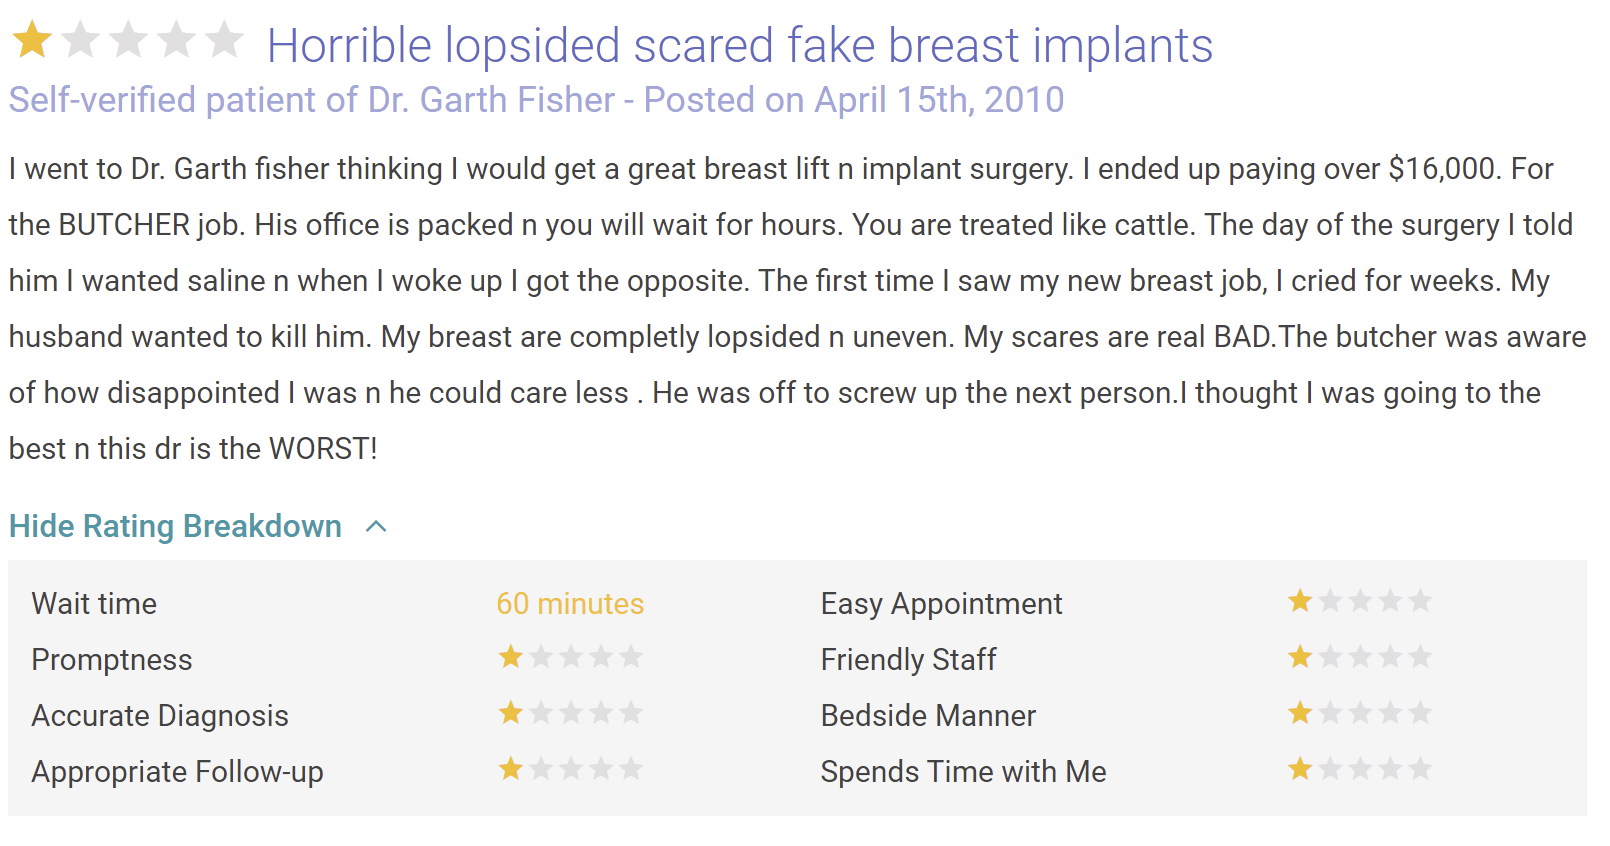Collapse the rating breakdown chevron
The image size is (1610, 846).
[x=376, y=527]
